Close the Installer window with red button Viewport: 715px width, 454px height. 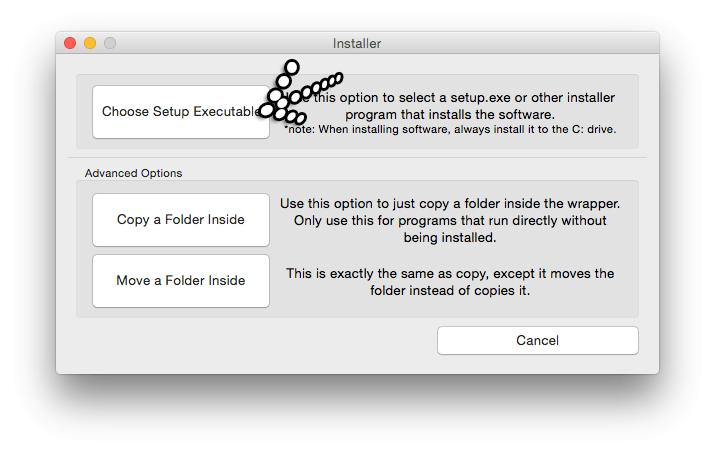(70, 43)
